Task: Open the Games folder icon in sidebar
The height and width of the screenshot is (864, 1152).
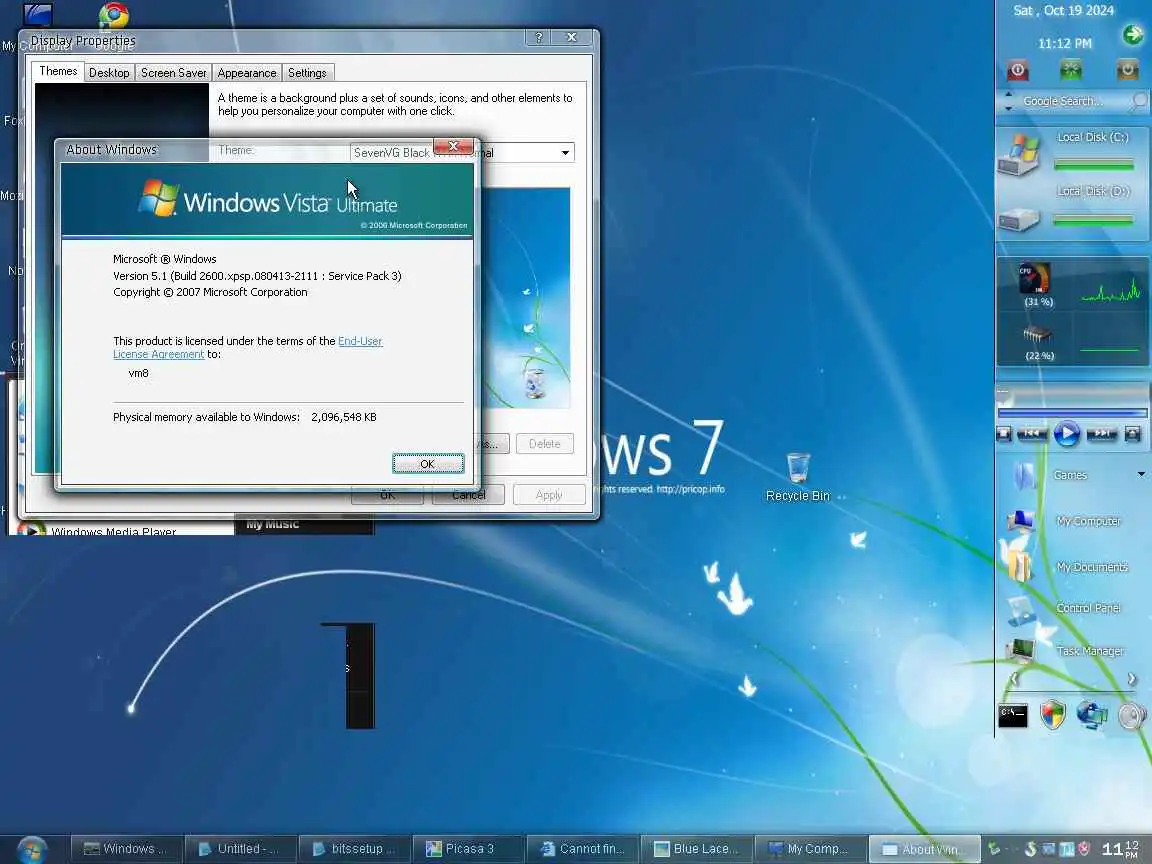Action: pos(1025,475)
